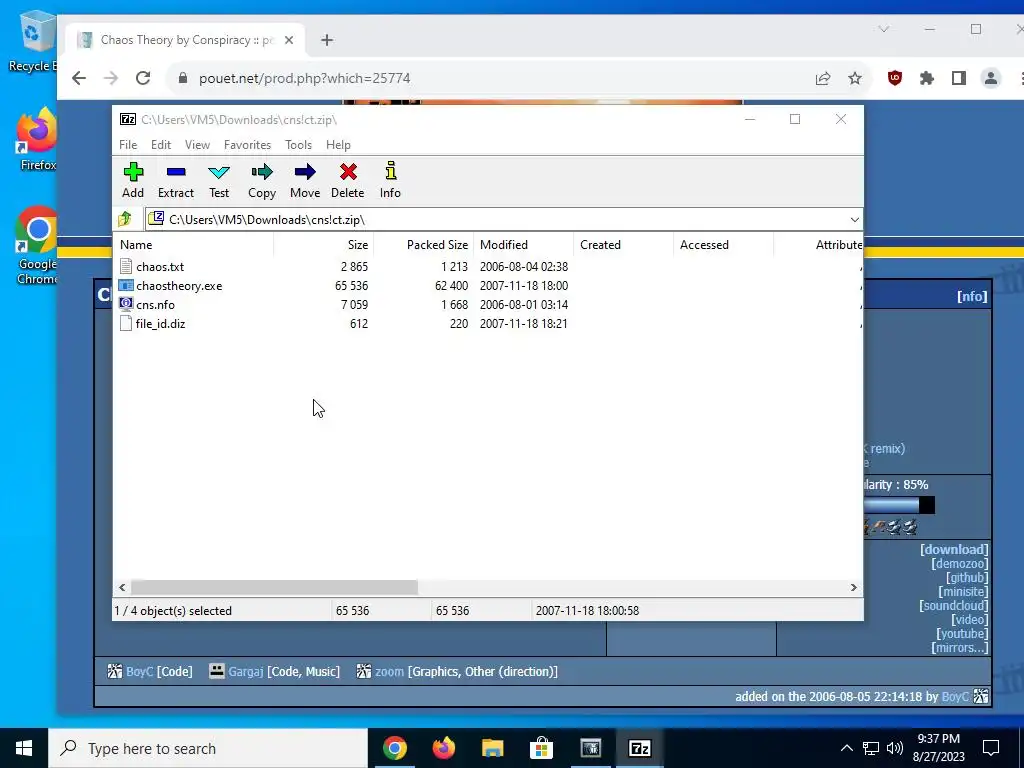The image size is (1024, 768).
Task: Click the [nfo] link on pouet page
Action: pyautogui.click(x=972, y=296)
